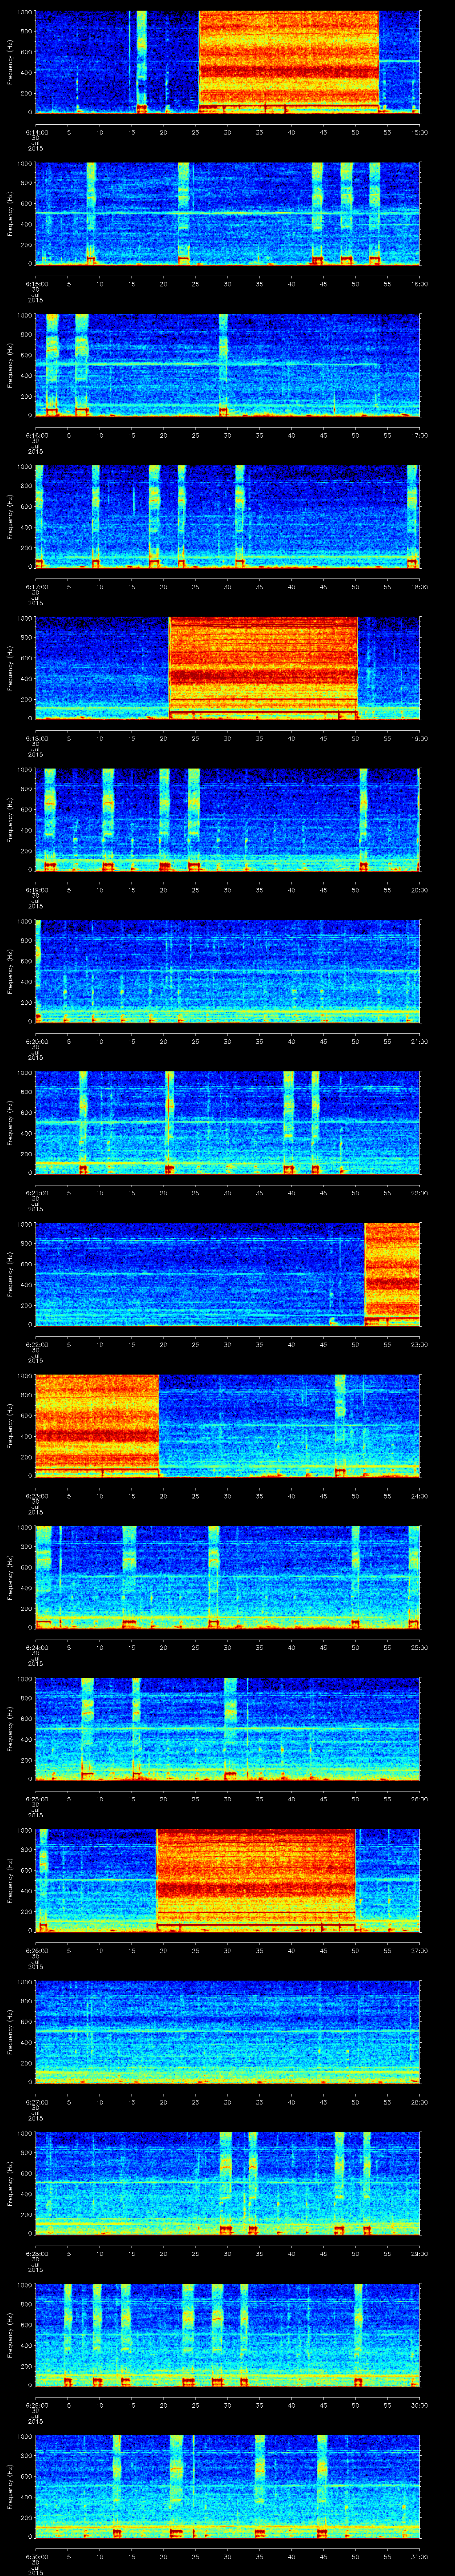Select the spectrogram panel starting at 6:21:00

[227, 1122]
